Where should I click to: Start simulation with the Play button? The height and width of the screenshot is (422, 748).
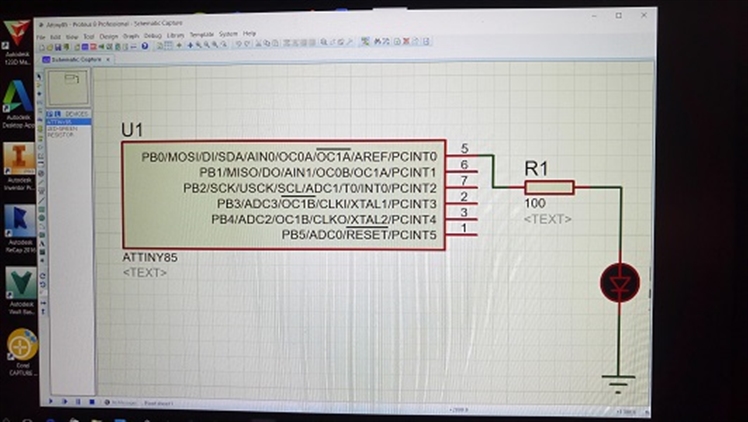coord(51,402)
